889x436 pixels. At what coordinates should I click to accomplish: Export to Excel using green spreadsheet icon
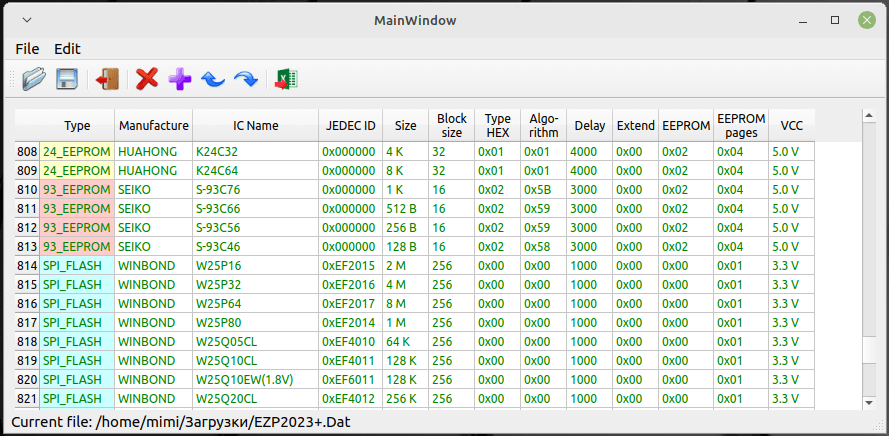click(287, 79)
